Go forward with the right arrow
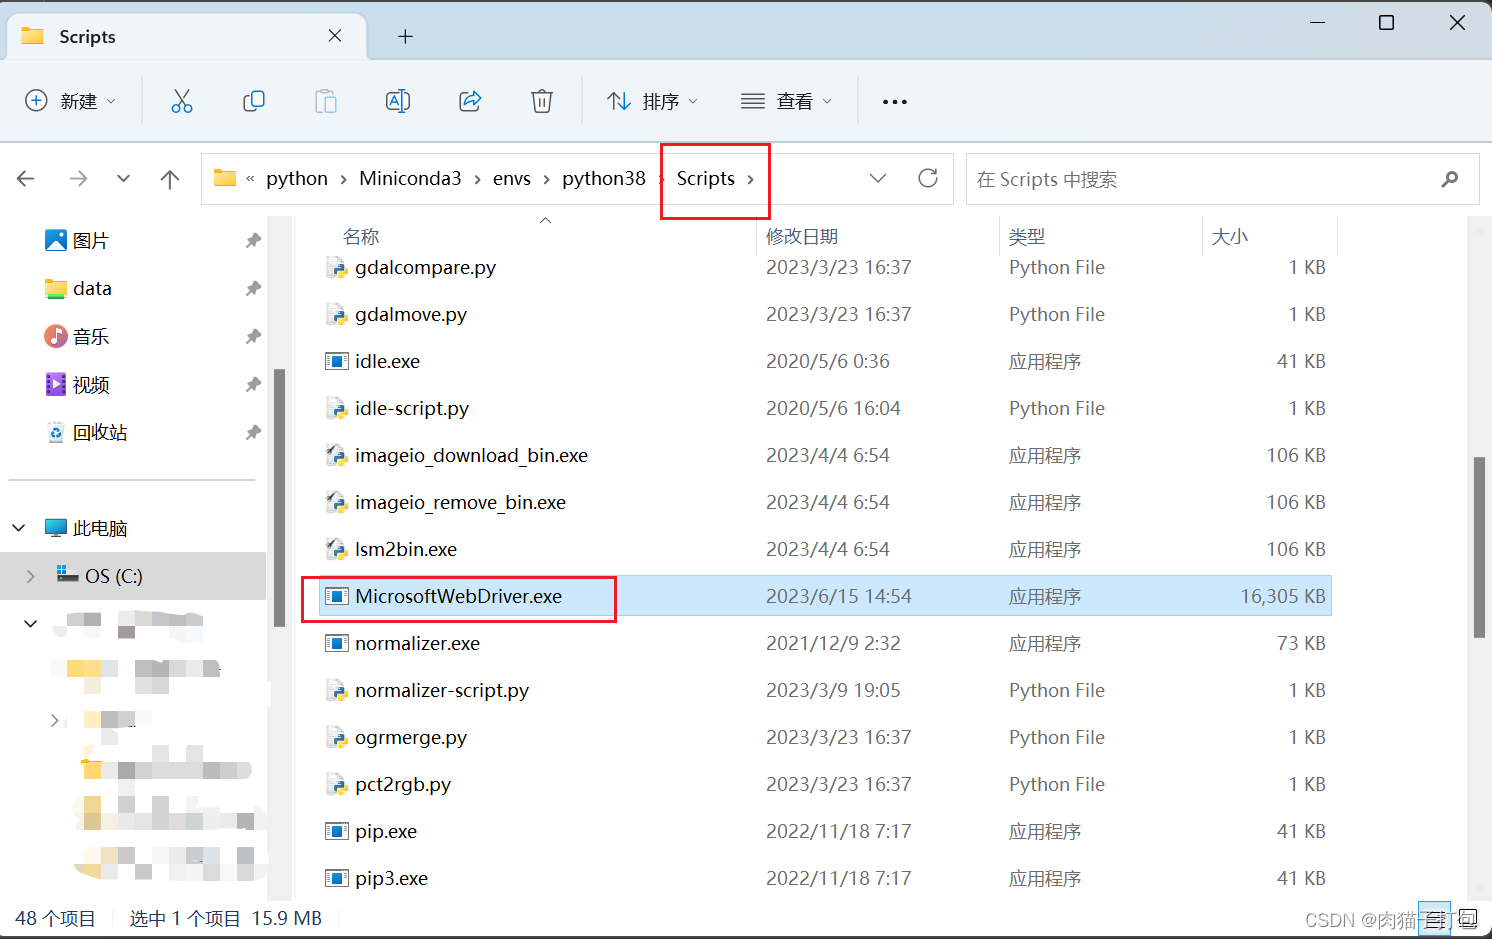 (78, 179)
